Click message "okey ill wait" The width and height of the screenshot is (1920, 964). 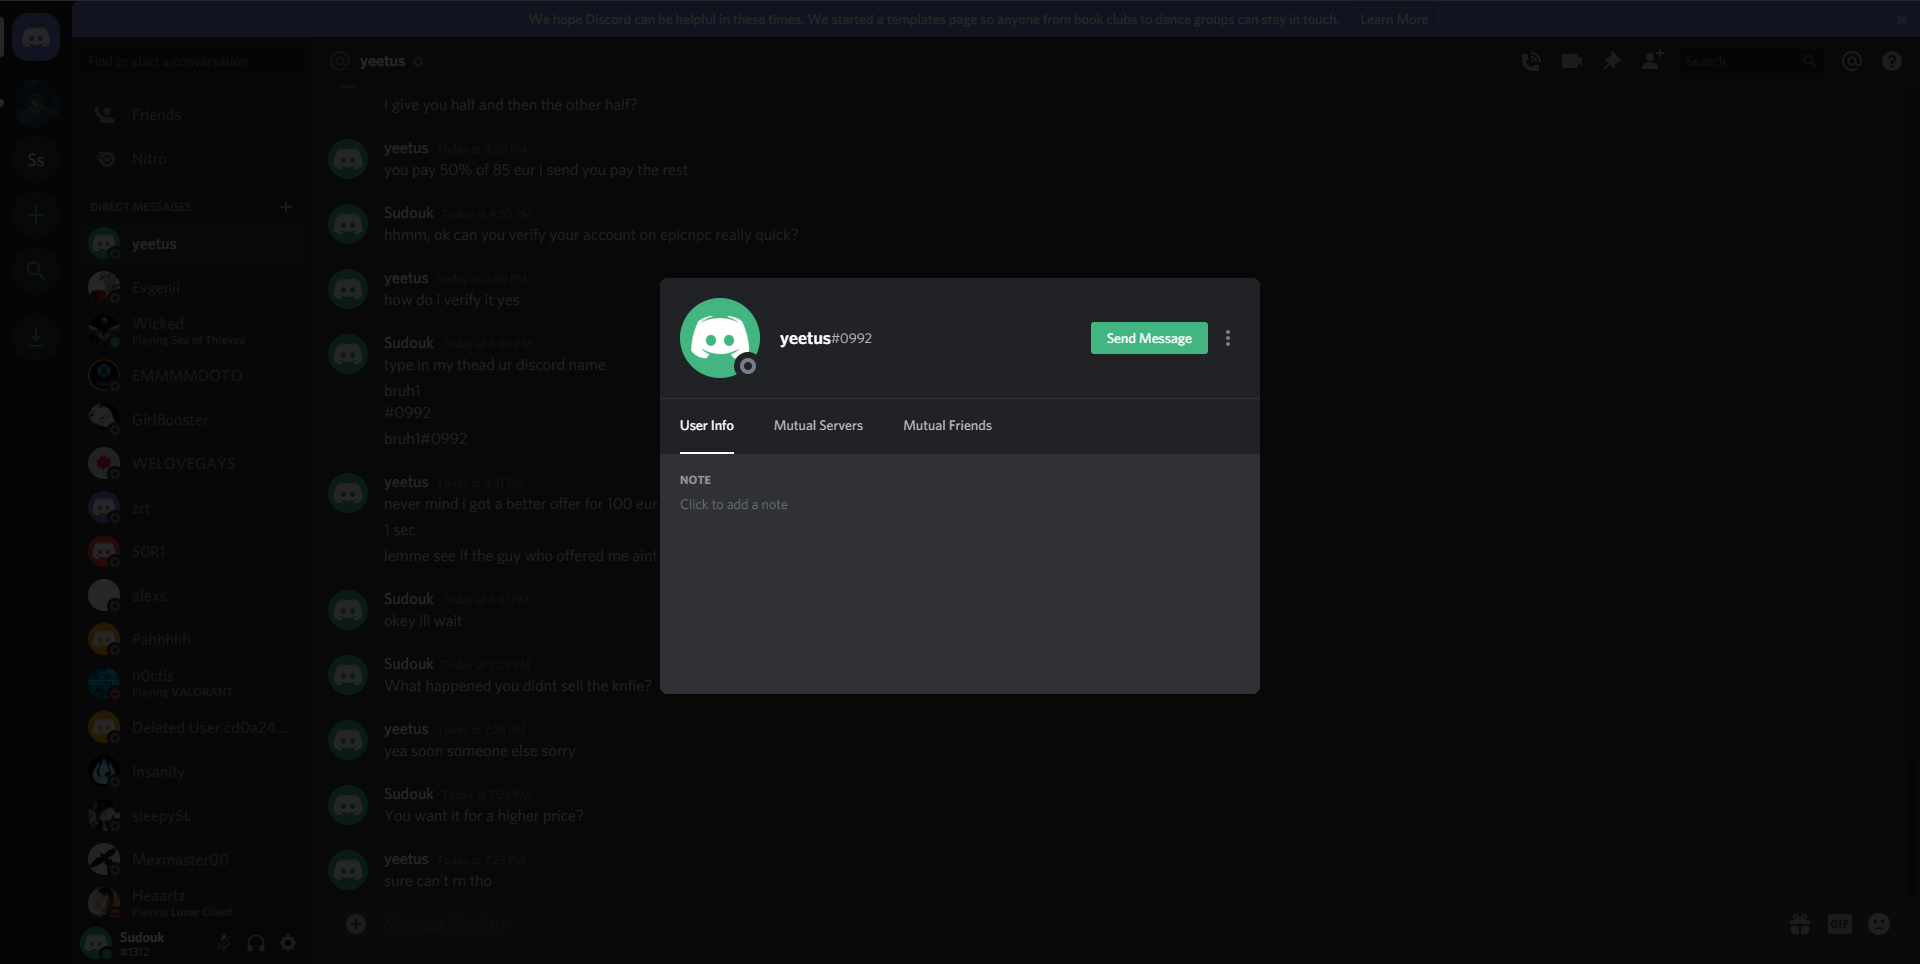pyautogui.click(x=423, y=621)
